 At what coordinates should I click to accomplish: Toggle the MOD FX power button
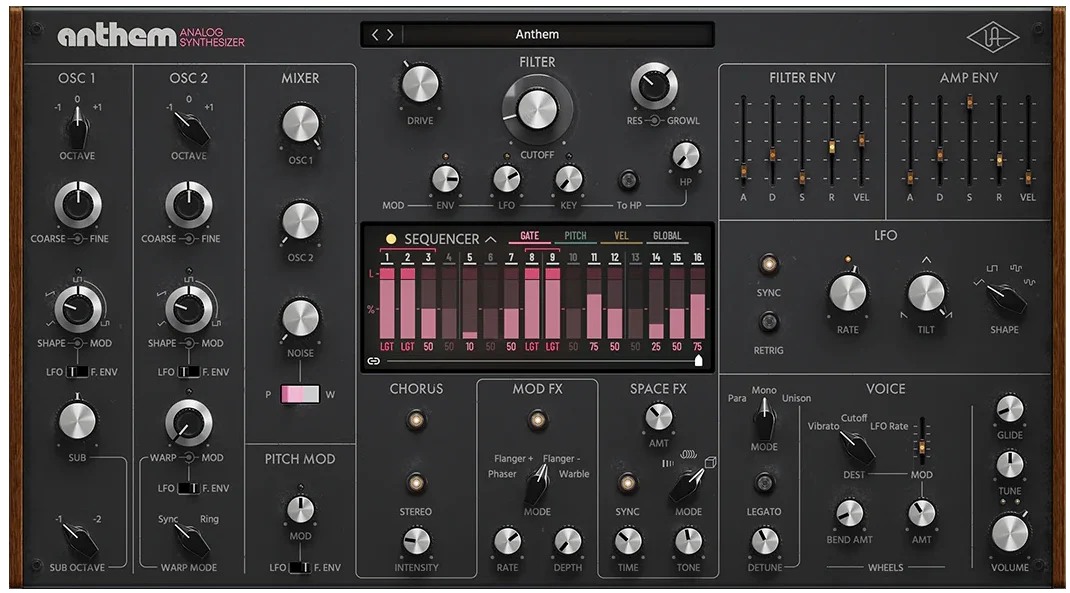pyautogui.click(x=537, y=420)
